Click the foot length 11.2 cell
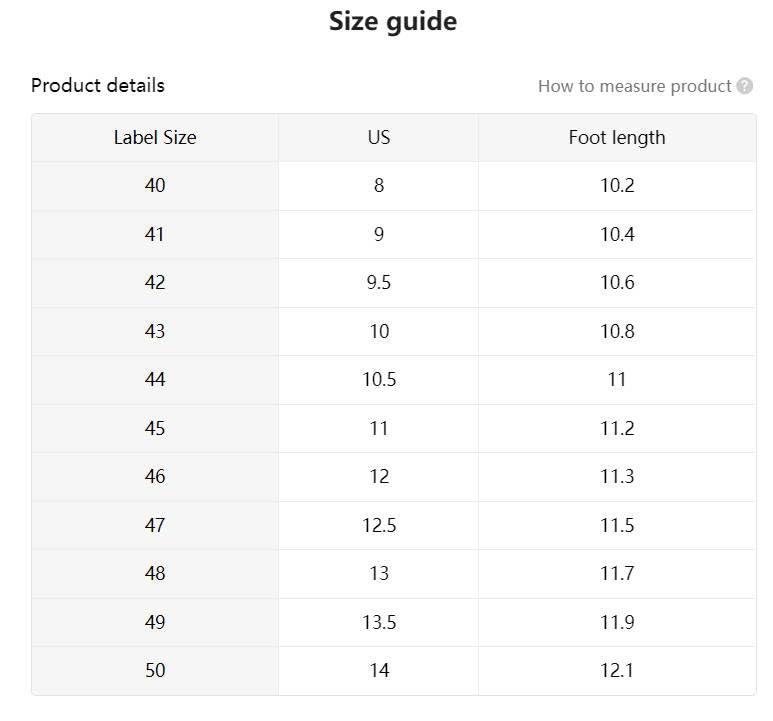Screen dimensions: 773x721 click(x=617, y=429)
